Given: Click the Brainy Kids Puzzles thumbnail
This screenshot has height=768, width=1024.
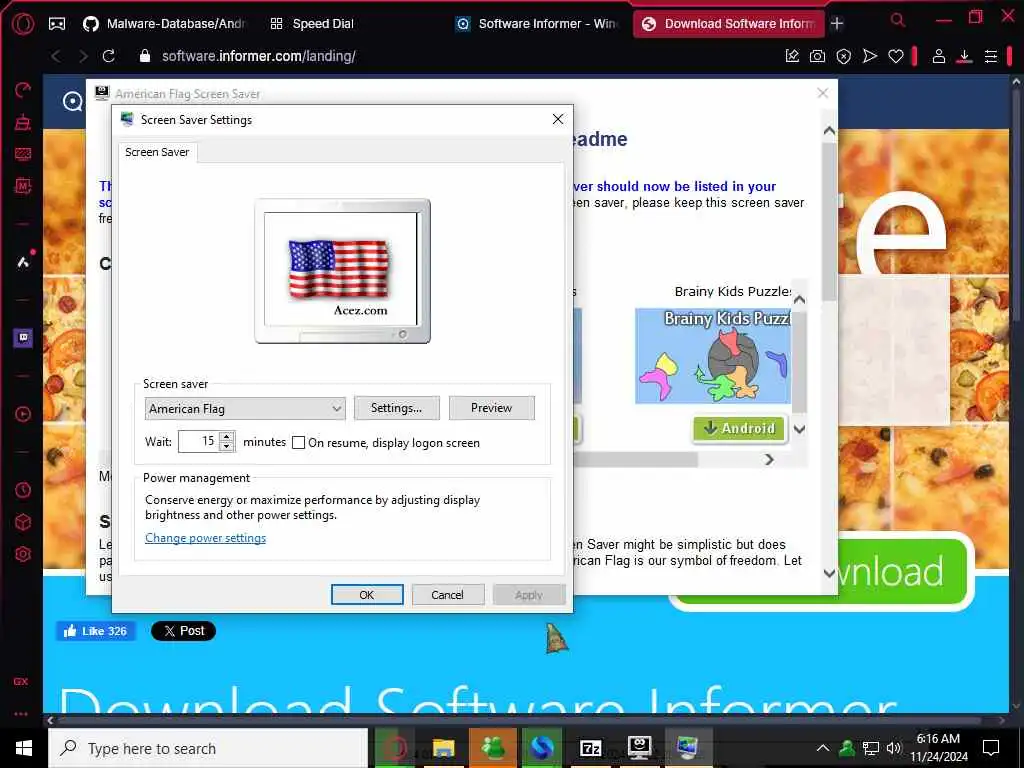Looking at the screenshot, I should click(x=712, y=356).
